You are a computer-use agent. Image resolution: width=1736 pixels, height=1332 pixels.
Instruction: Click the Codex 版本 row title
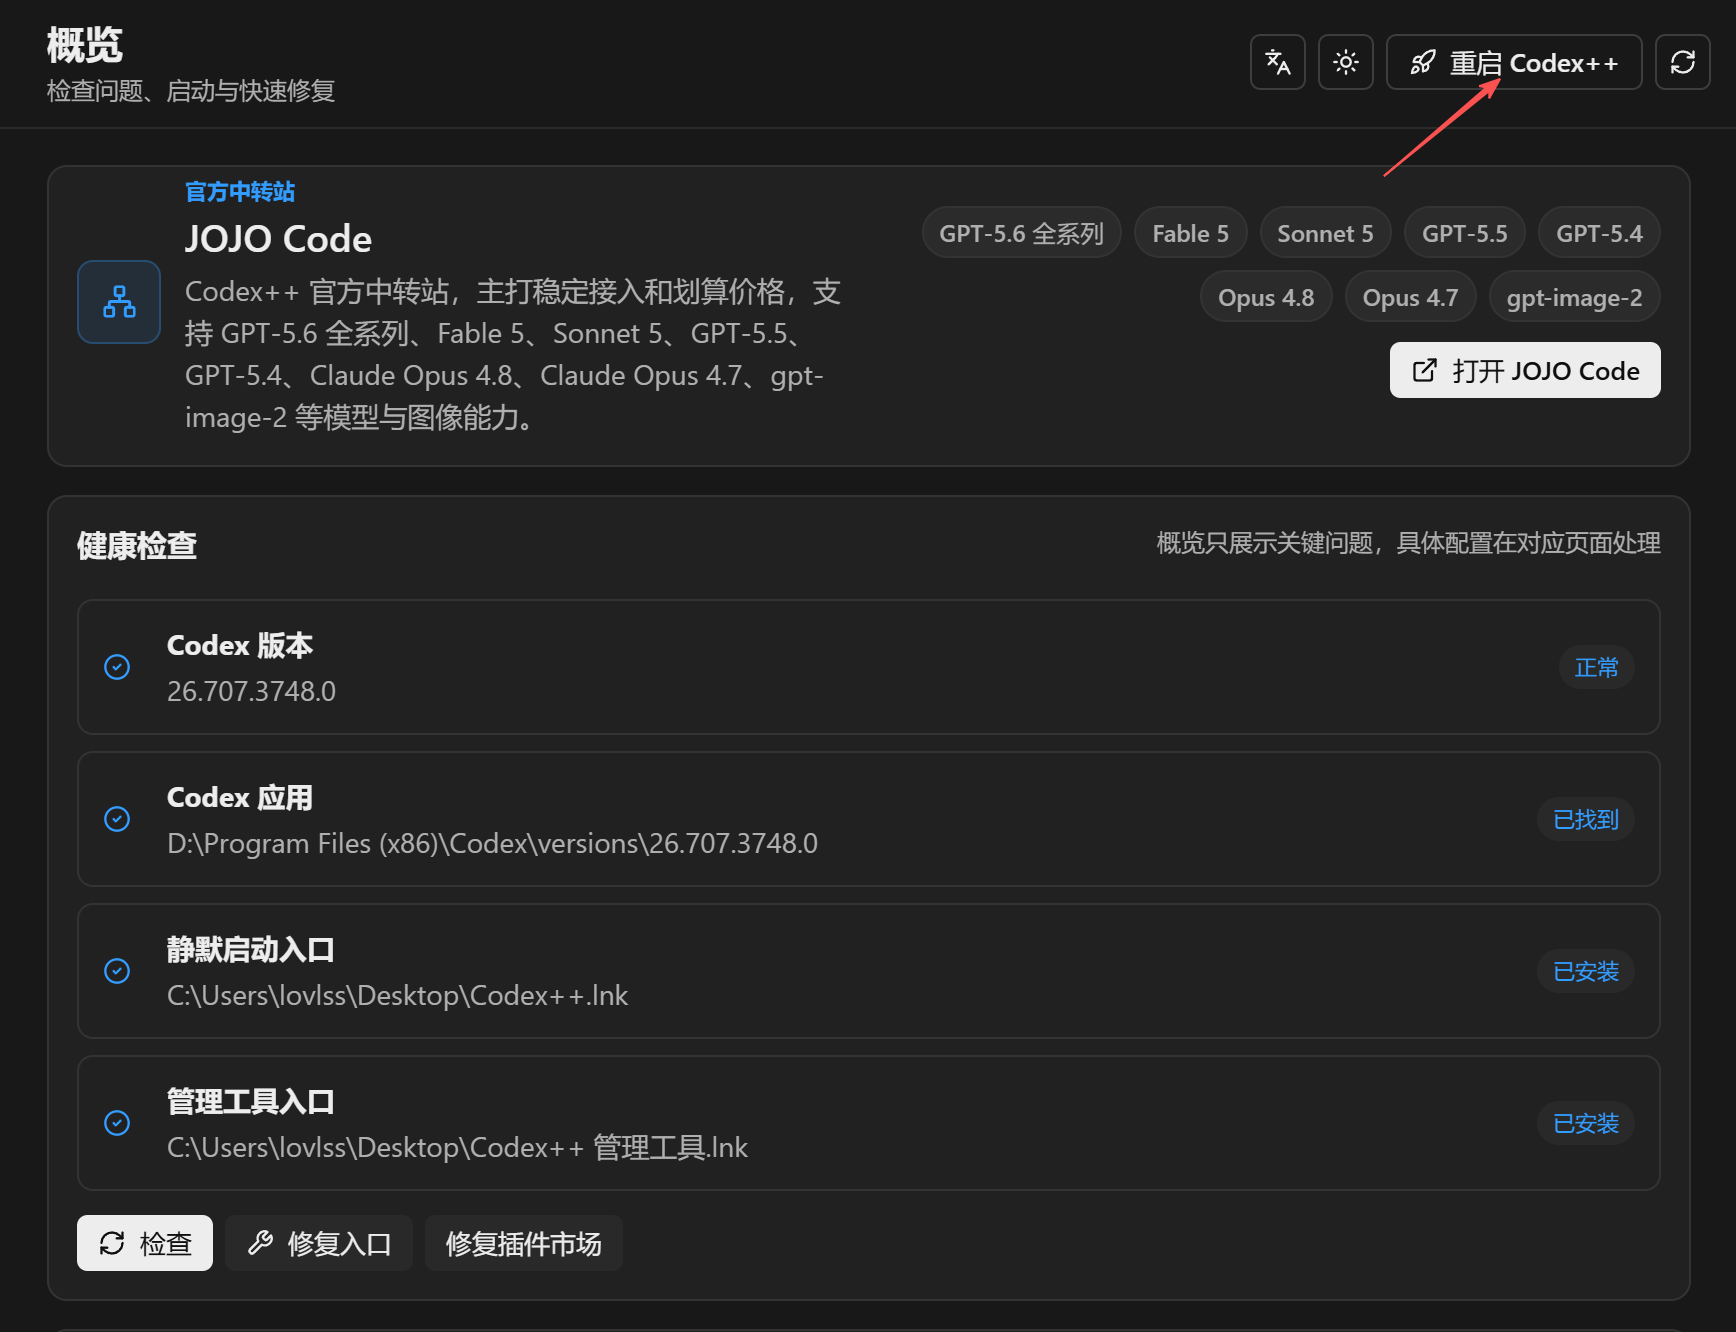(x=240, y=645)
